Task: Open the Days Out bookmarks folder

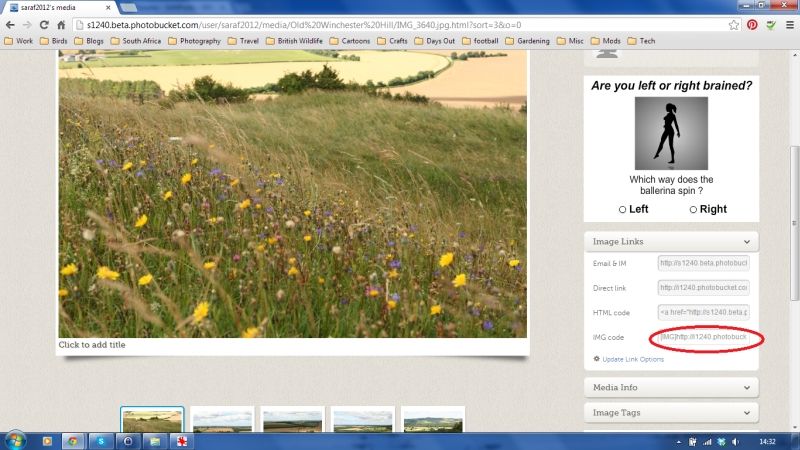Action: (x=435, y=41)
